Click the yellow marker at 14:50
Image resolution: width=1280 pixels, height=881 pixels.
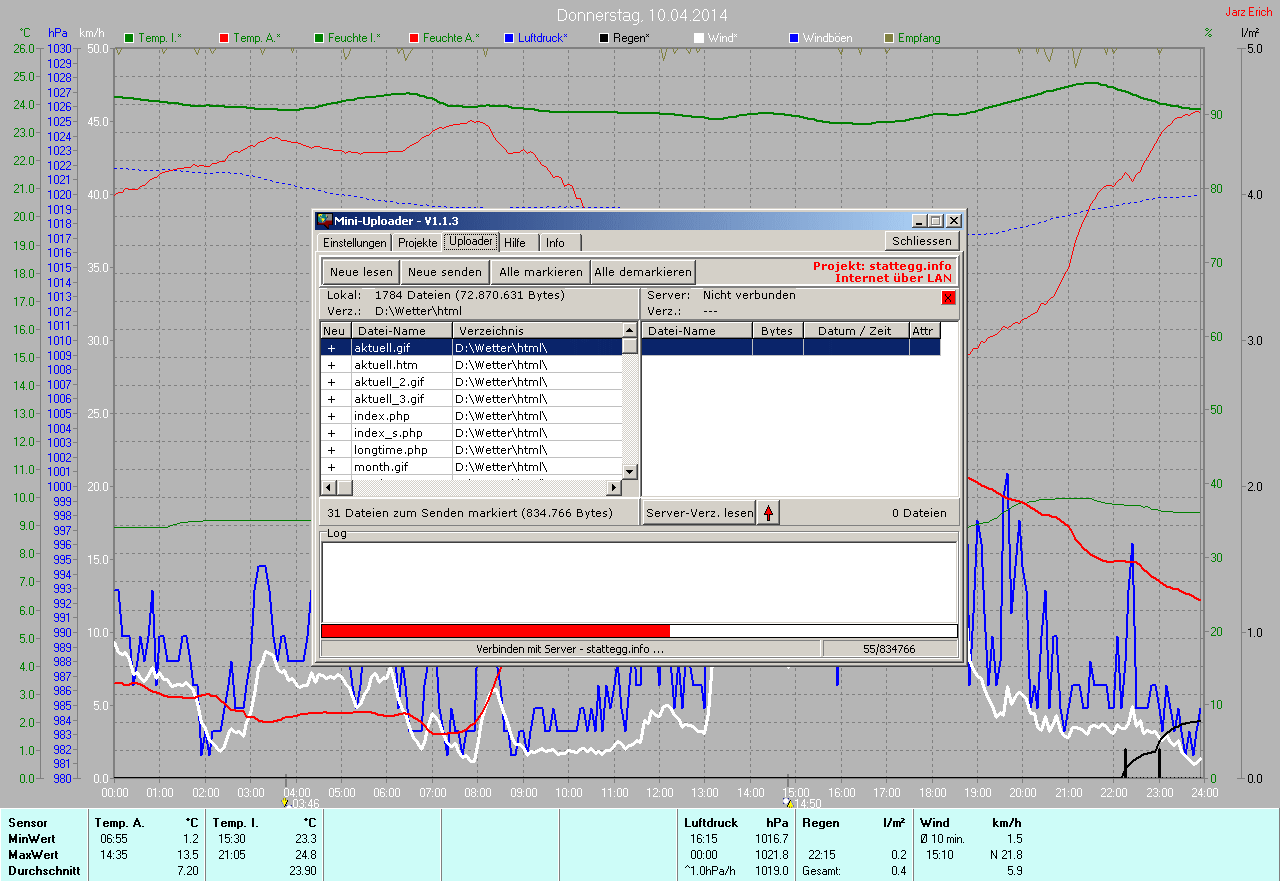(x=788, y=802)
